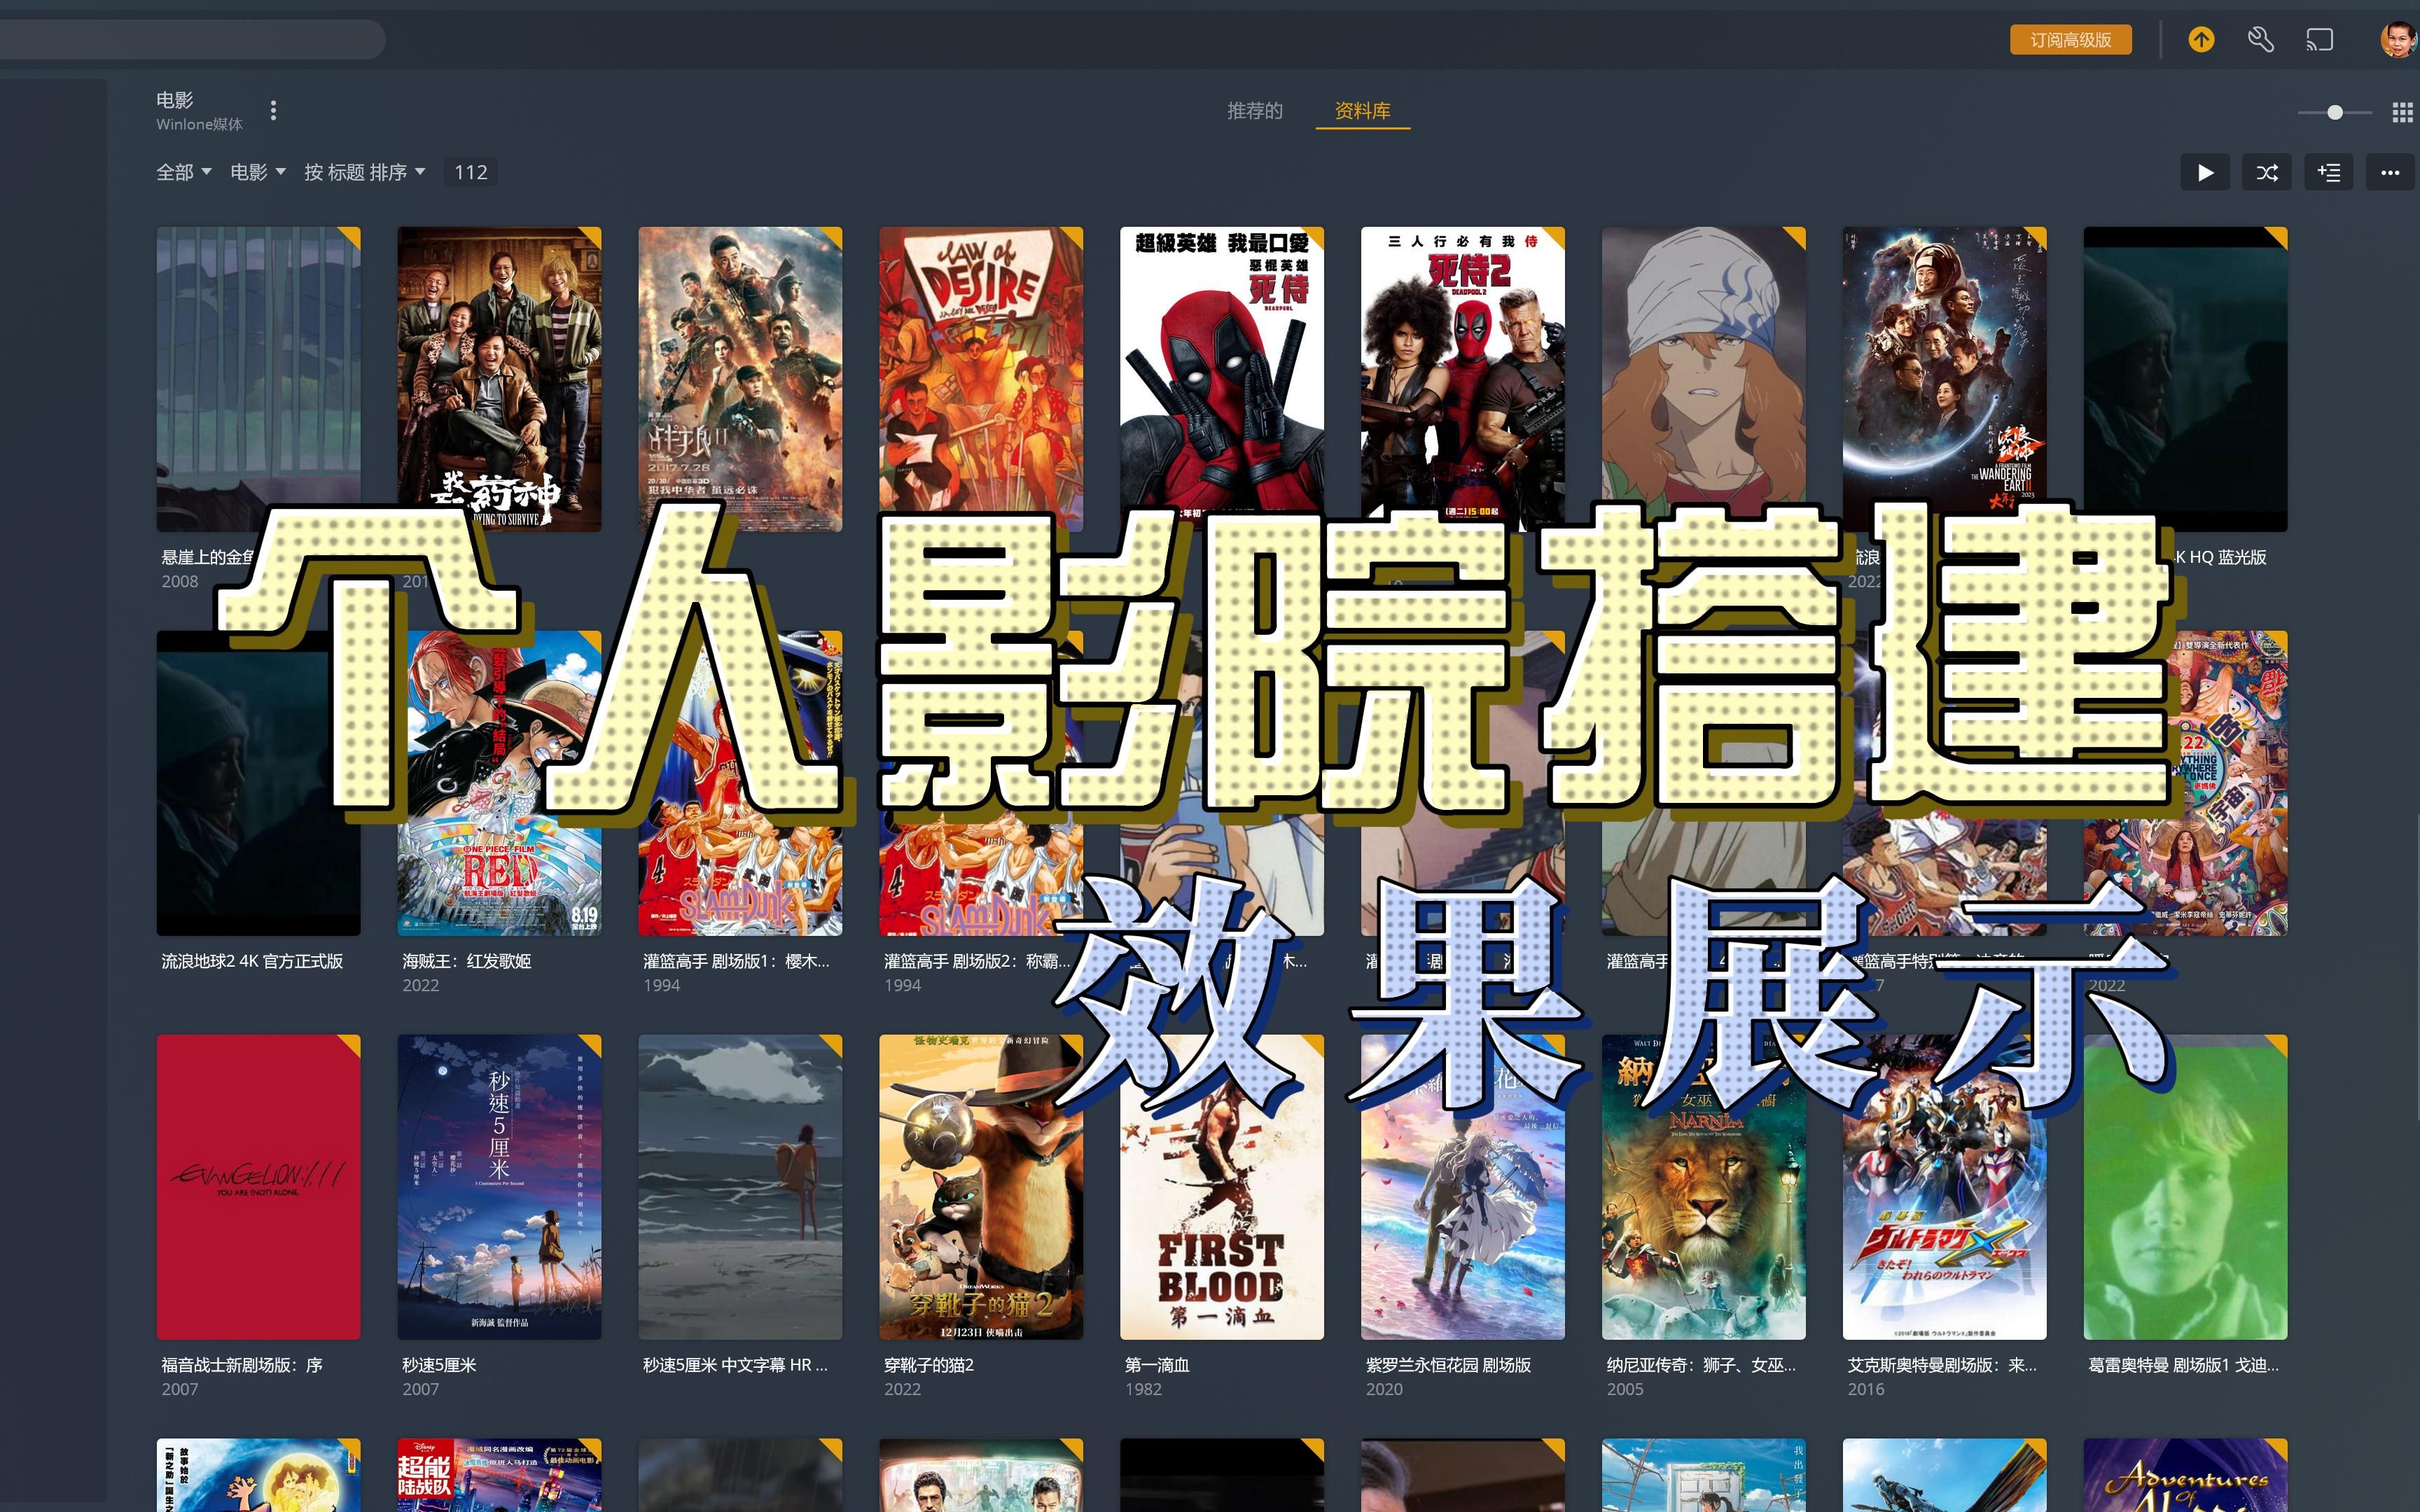Click the 悬崖上的金鱼姬 title text
Image resolution: width=2420 pixels, height=1512 pixels.
tap(208, 557)
